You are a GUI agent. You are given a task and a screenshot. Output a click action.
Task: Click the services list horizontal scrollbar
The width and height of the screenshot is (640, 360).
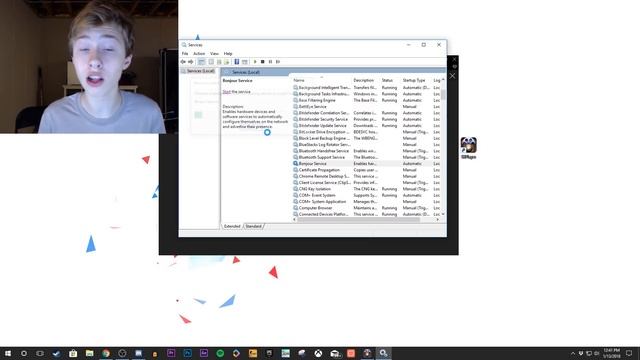tap(359, 220)
